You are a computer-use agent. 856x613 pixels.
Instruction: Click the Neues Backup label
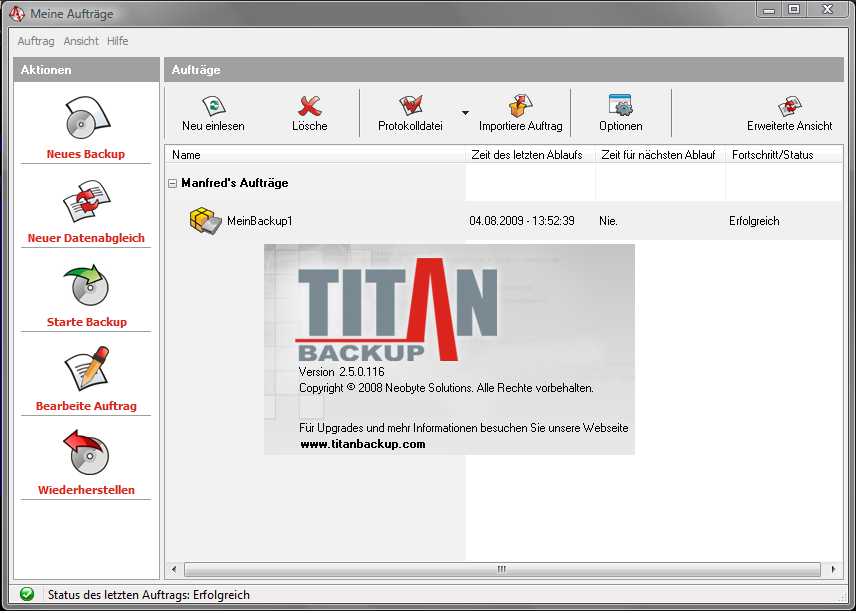pos(86,154)
